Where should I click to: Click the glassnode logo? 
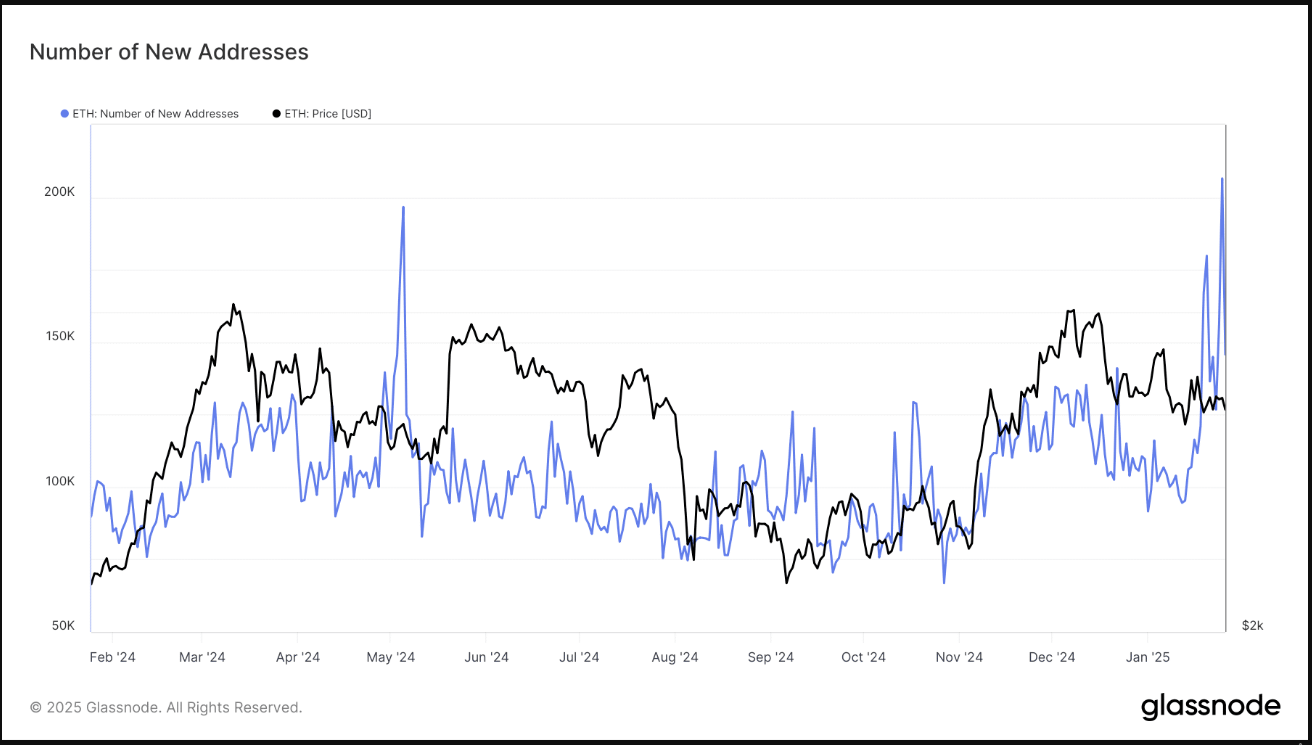tap(1210, 707)
